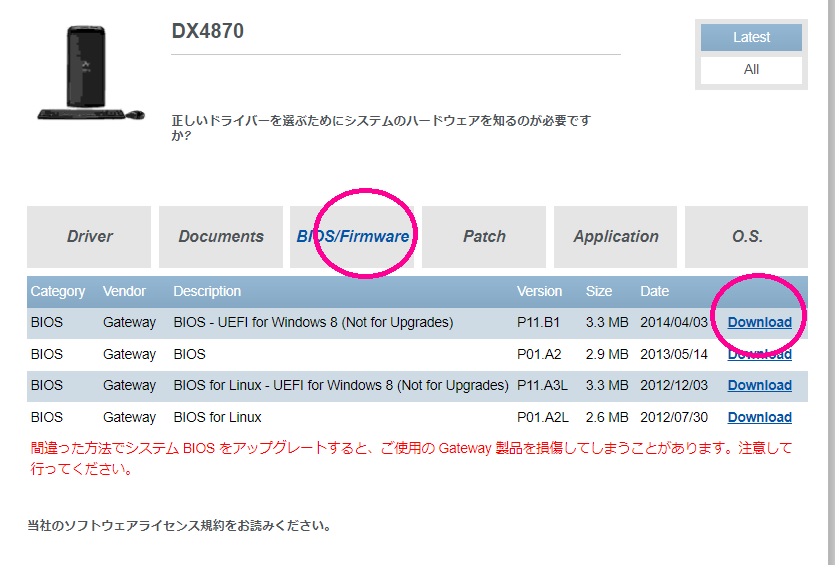Select description 'BIOS for Linux - UEFI for Windows 8'
Viewport: 840px width, 582px height.
pos(341,385)
